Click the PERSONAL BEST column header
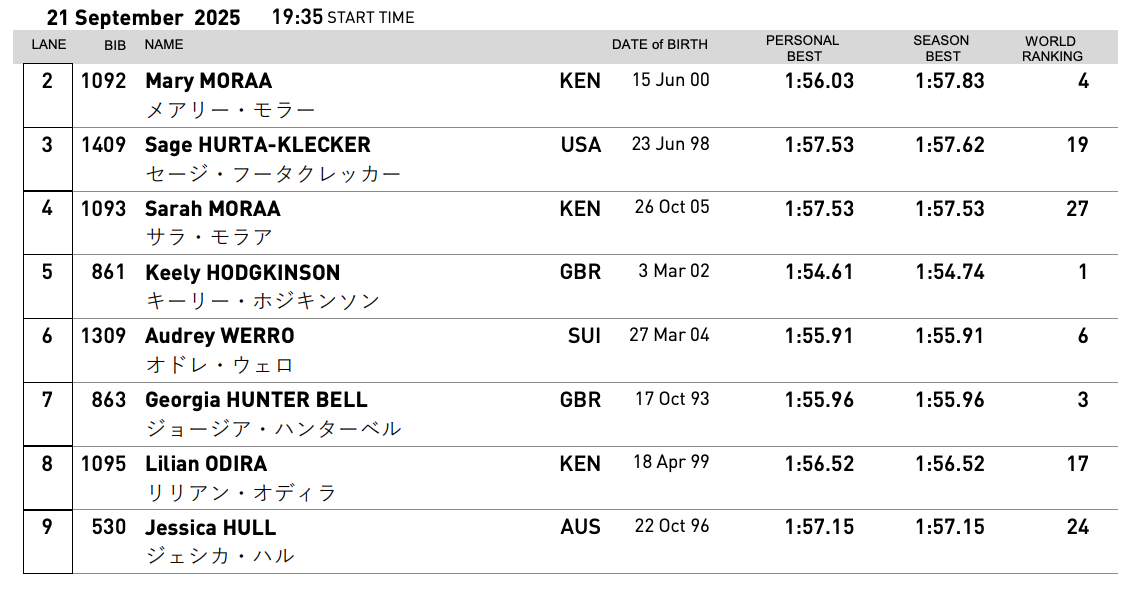The height and width of the screenshot is (590, 1138). (803, 48)
